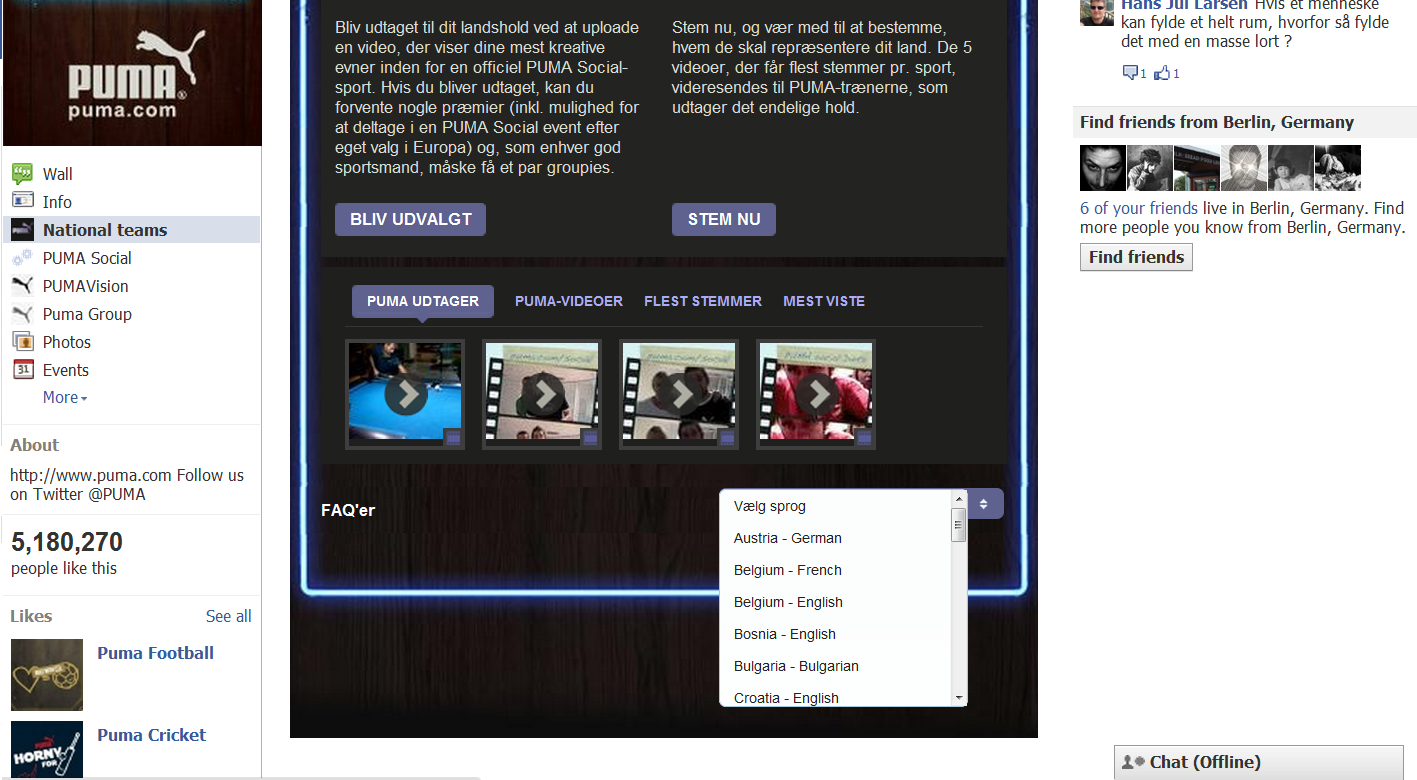1417x780 pixels.
Task: Switch to the FLEST STEMMER tab
Action: [x=703, y=301]
